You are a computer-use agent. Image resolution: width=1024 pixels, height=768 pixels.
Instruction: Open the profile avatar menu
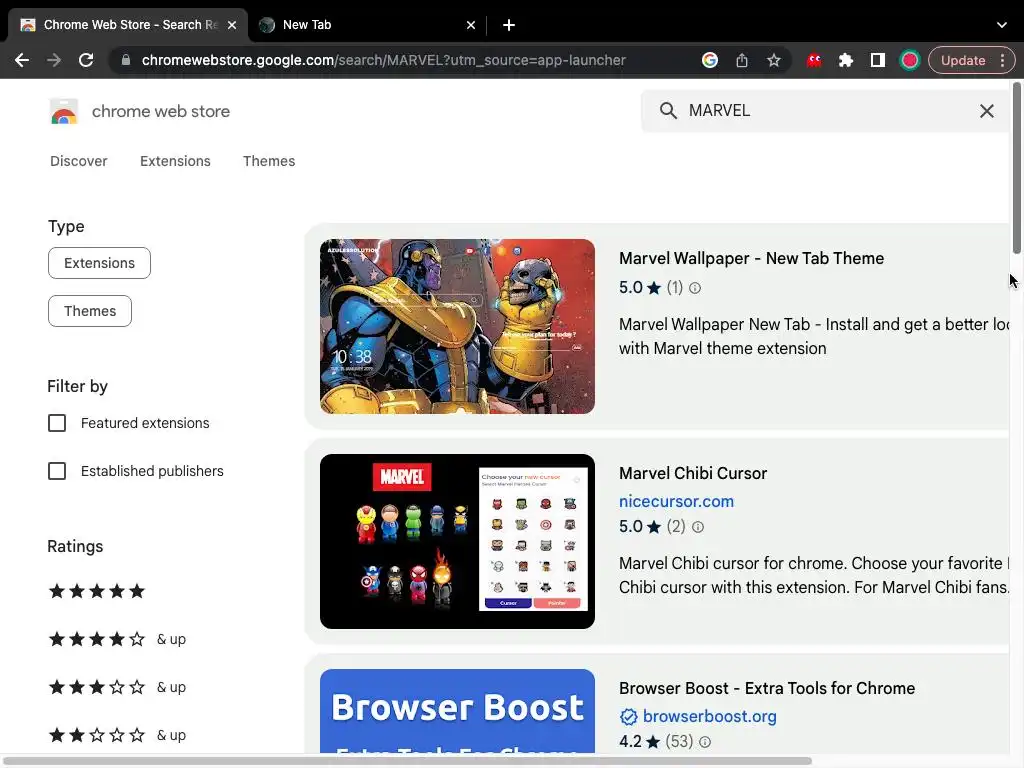(x=910, y=60)
